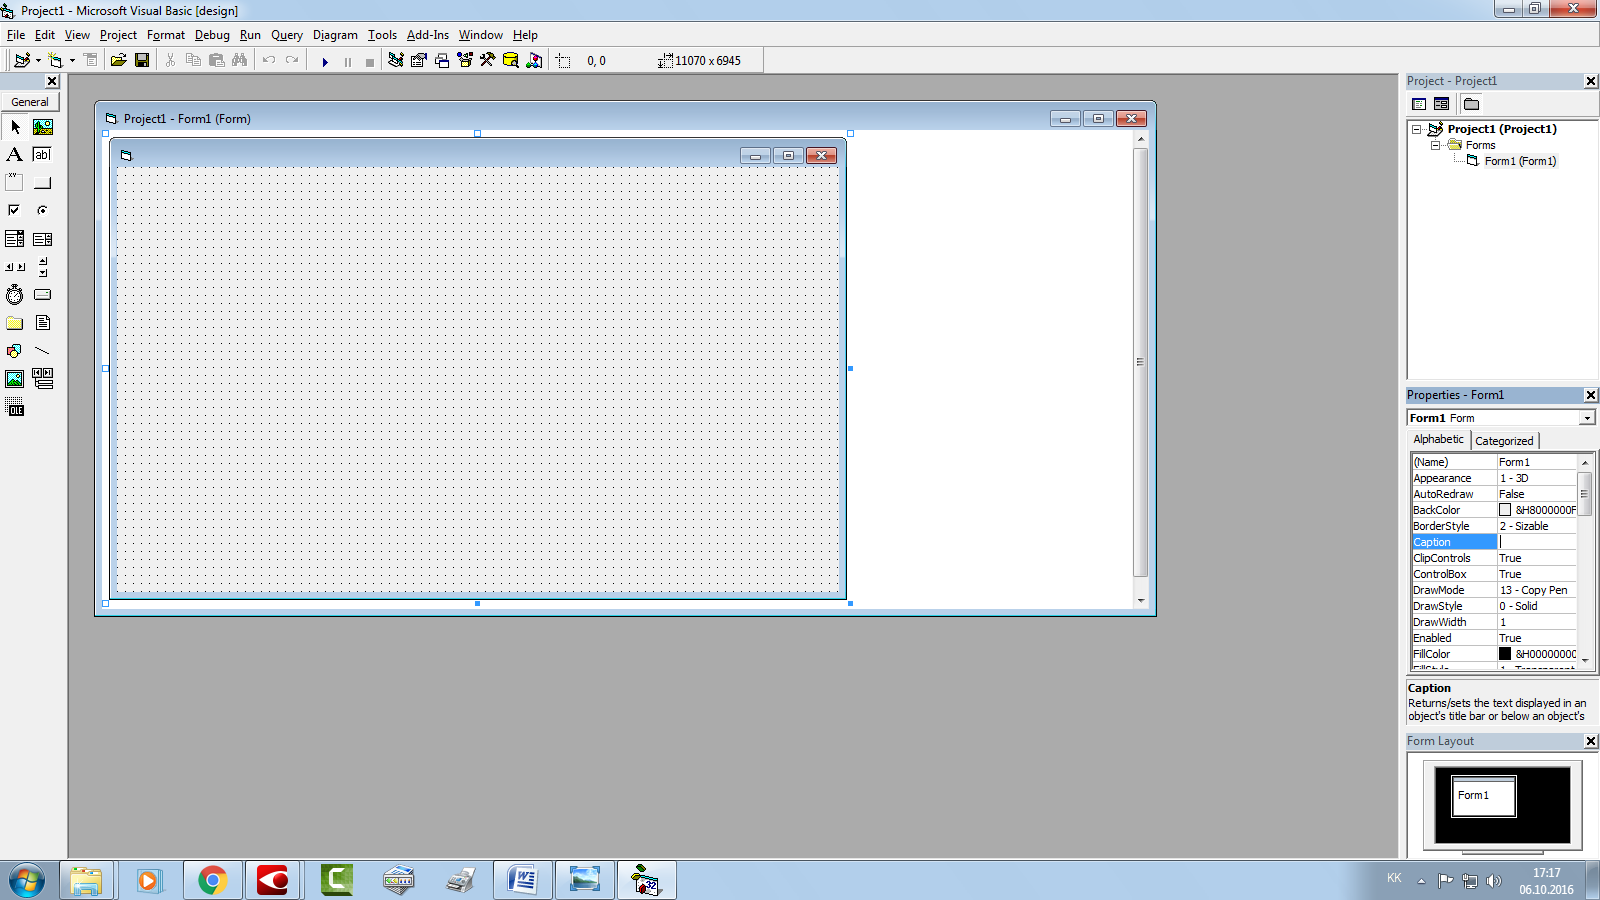Select the PictureBox control tool

(x=43, y=127)
